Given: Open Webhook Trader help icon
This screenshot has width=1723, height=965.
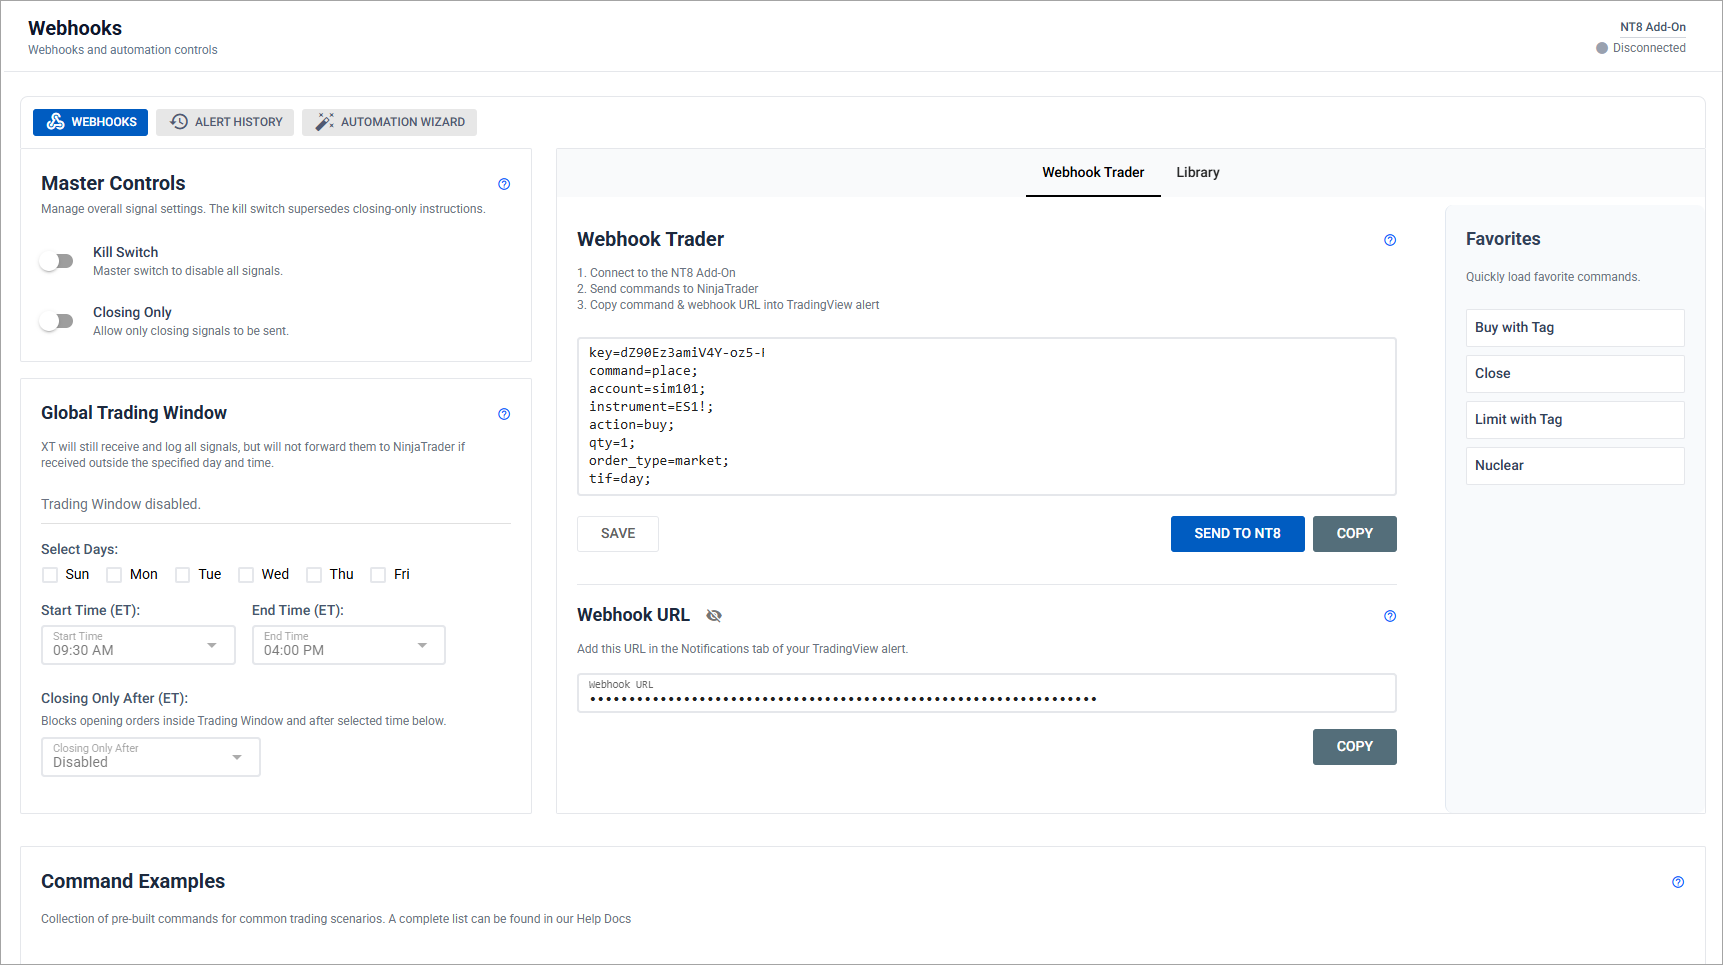Looking at the screenshot, I should 1390,240.
